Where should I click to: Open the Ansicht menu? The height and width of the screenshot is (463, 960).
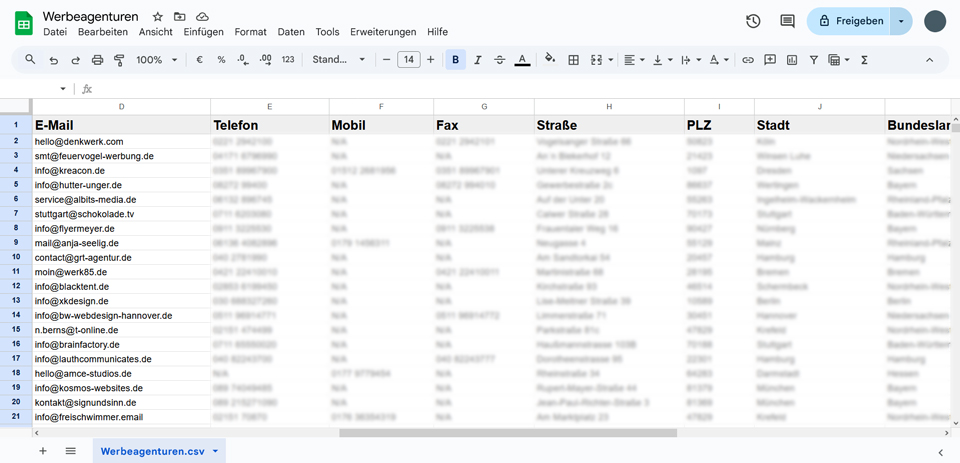tap(156, 32)
